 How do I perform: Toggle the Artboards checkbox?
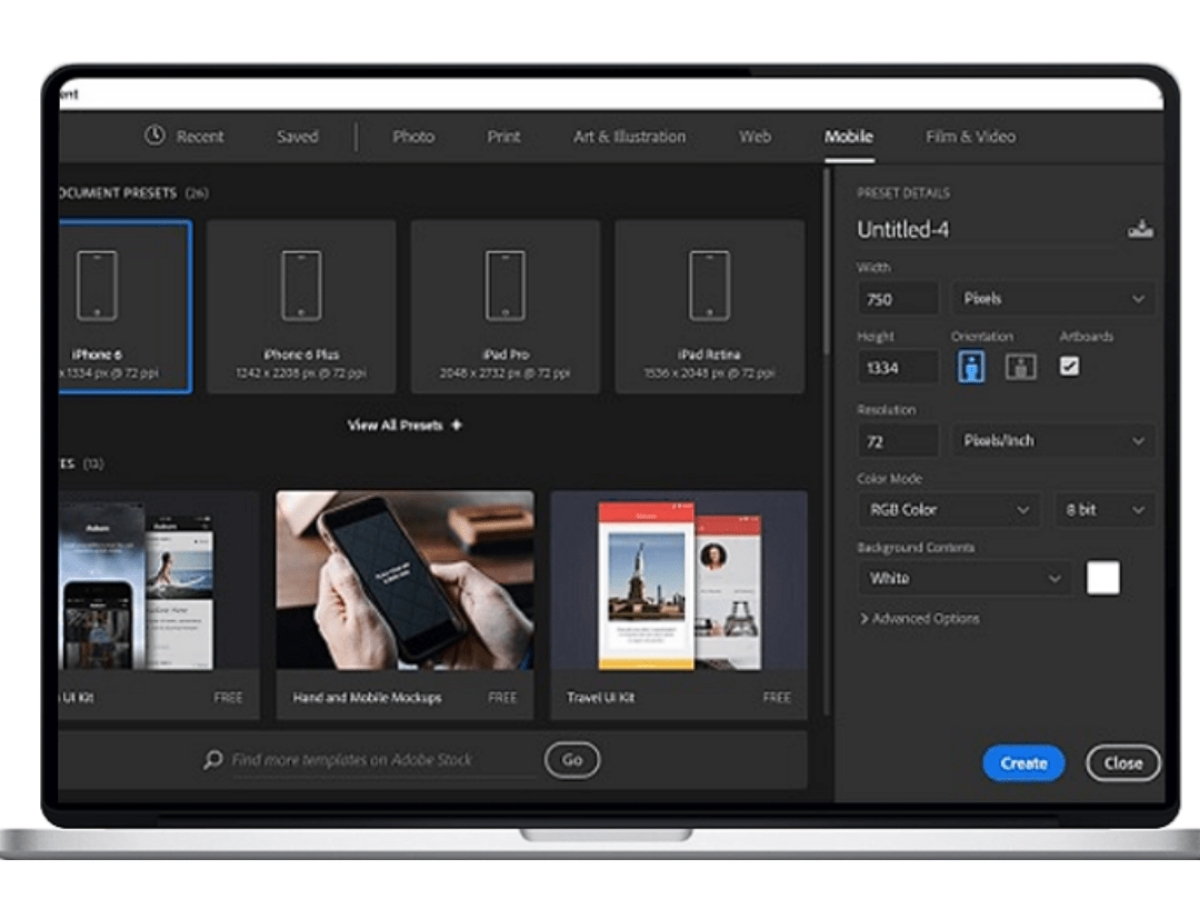tap(1070, 366)
